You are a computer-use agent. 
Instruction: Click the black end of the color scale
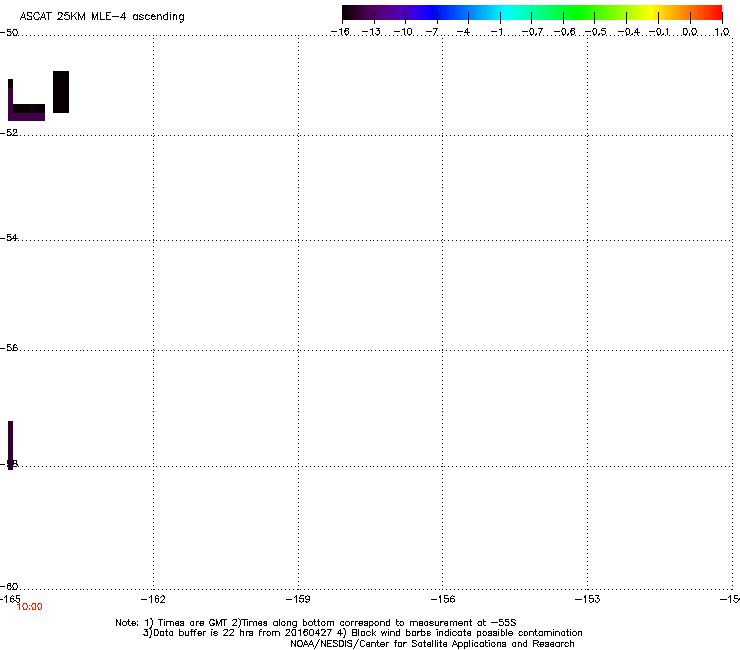click(349, 13)
